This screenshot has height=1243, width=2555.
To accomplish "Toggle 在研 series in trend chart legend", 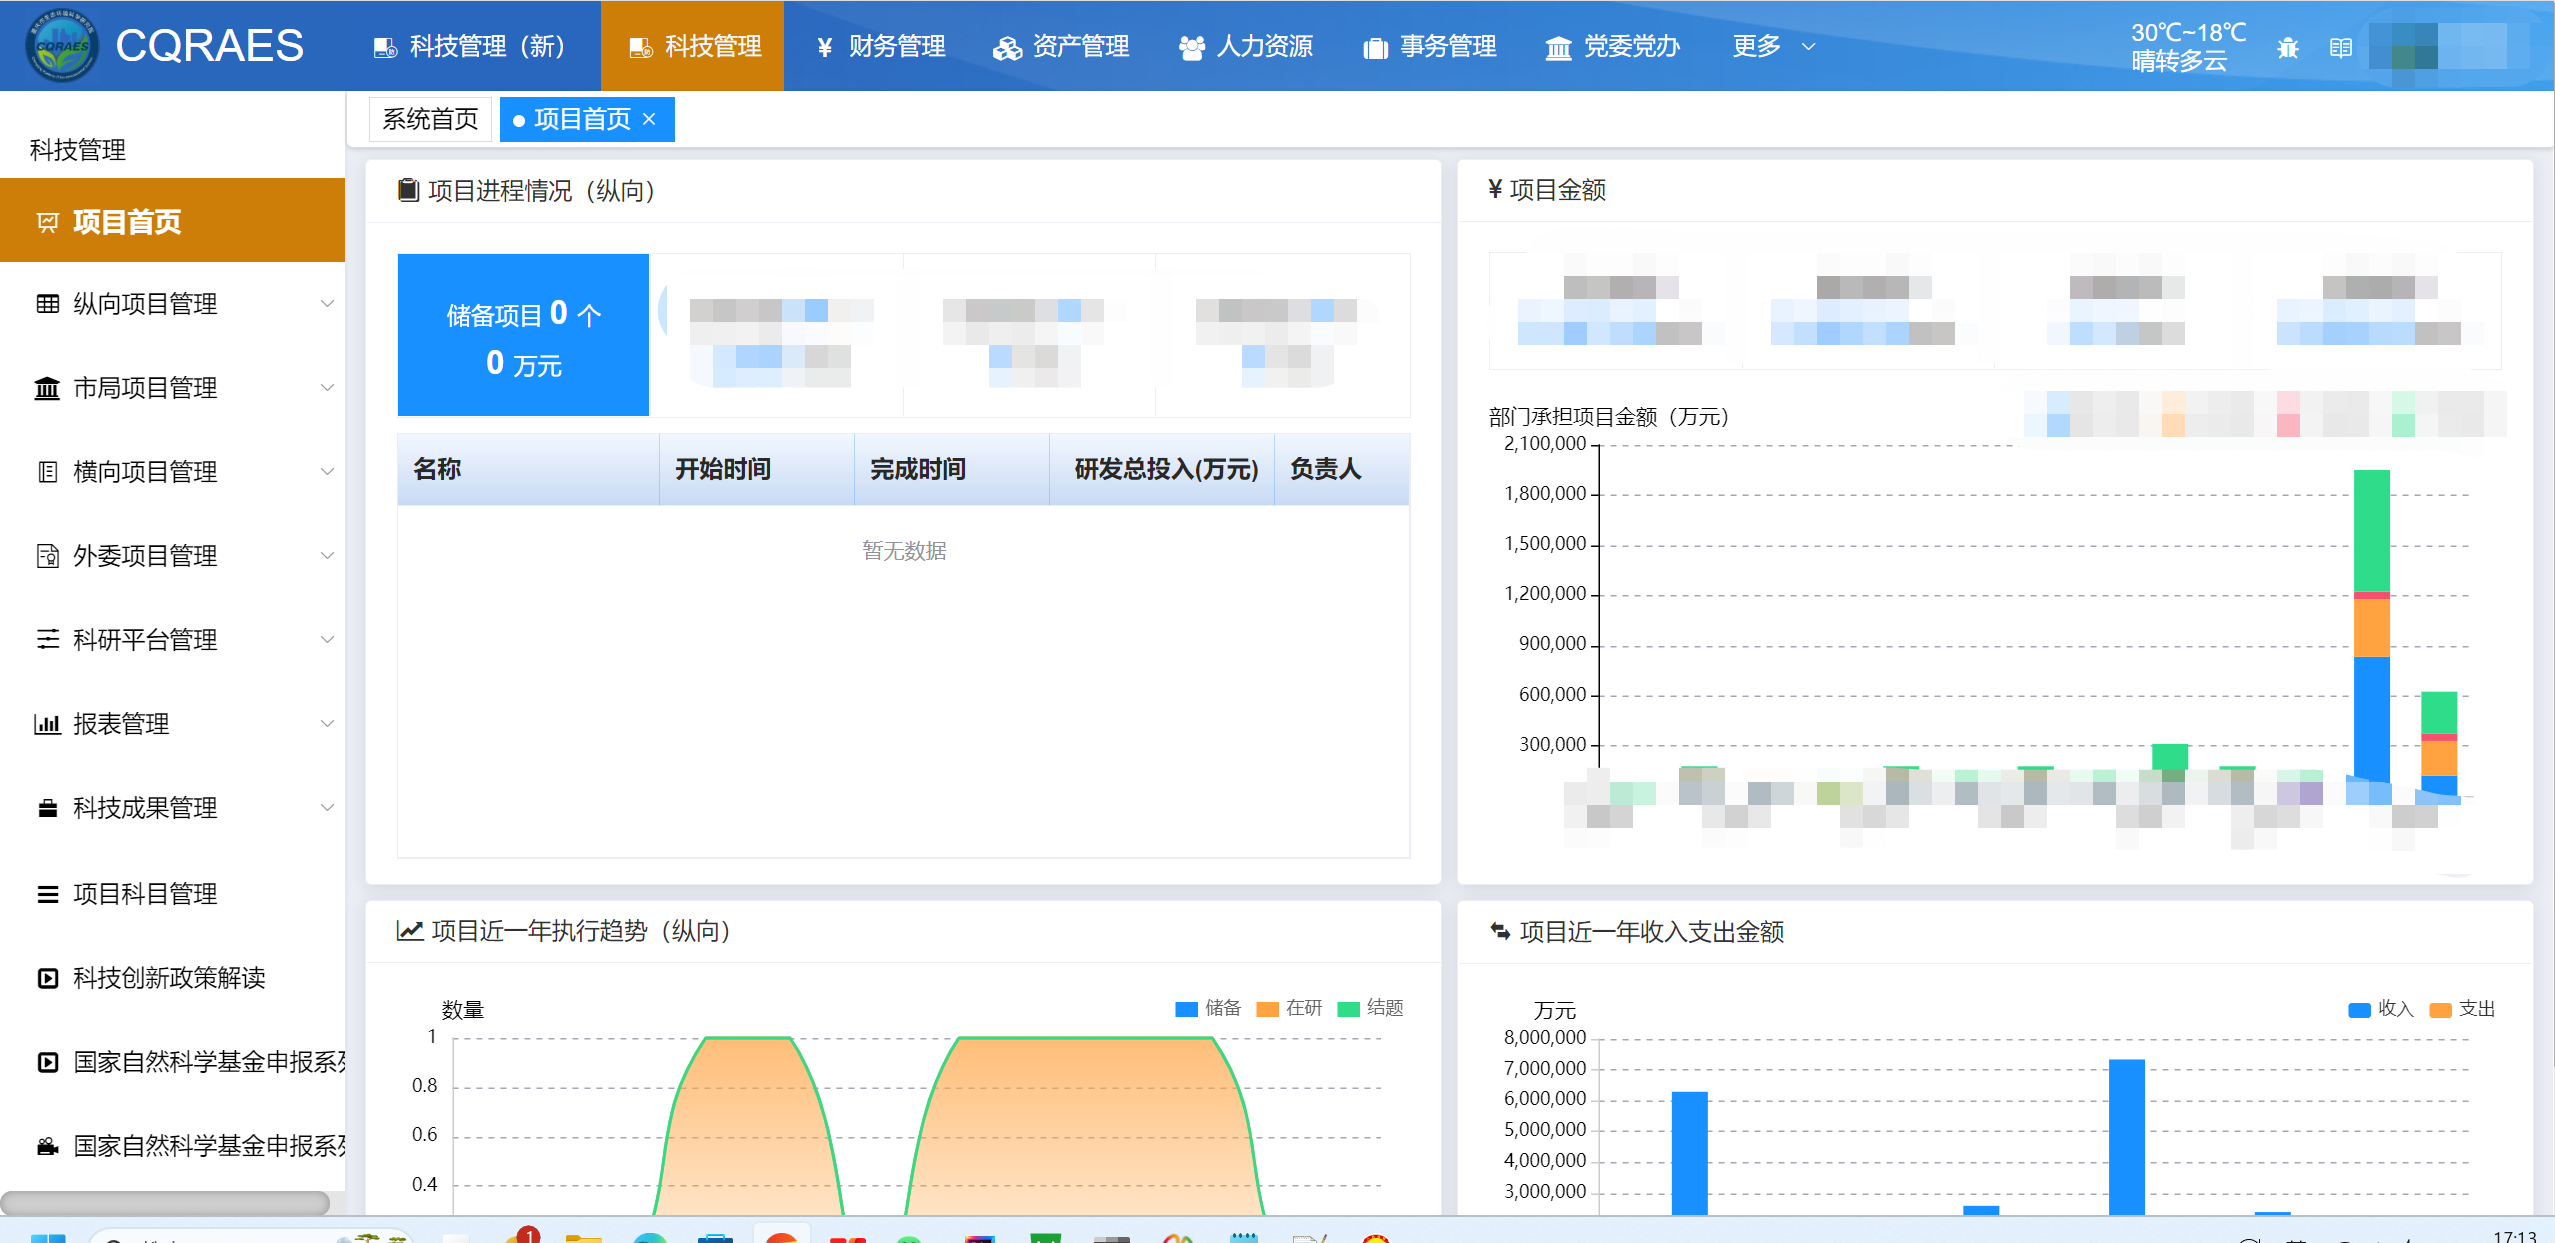I will [1289, 1008].
